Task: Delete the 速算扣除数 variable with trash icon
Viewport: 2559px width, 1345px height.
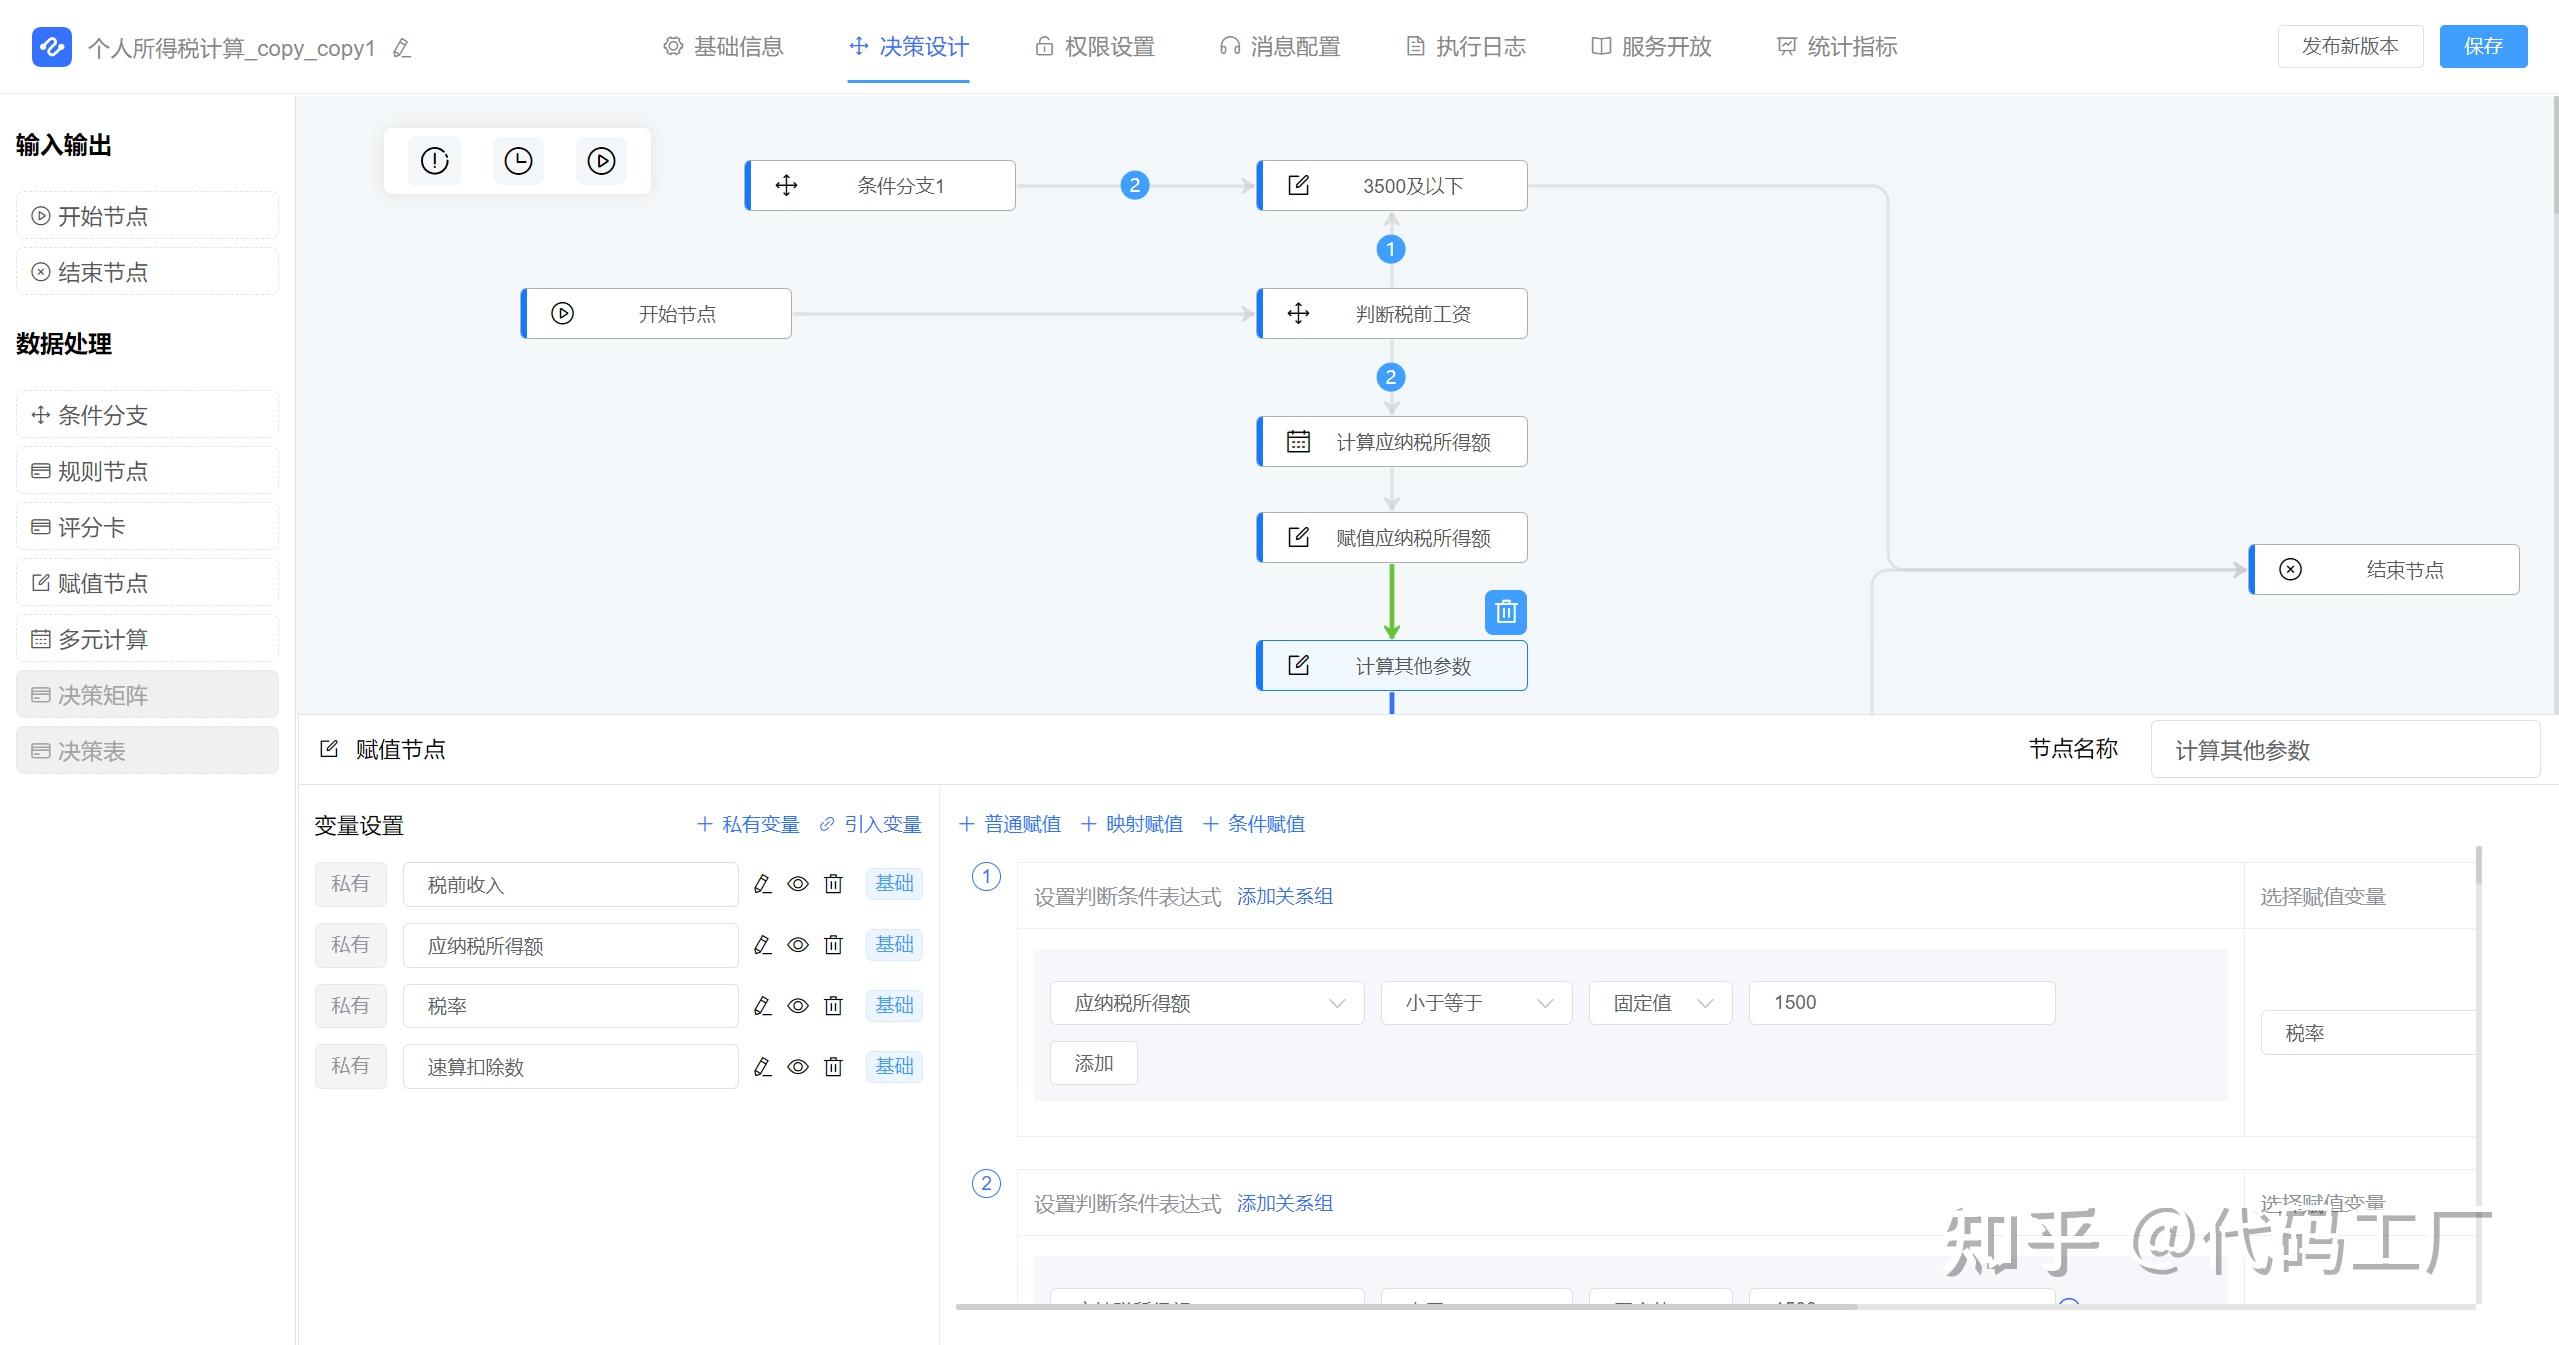Action: point(833,1067)
